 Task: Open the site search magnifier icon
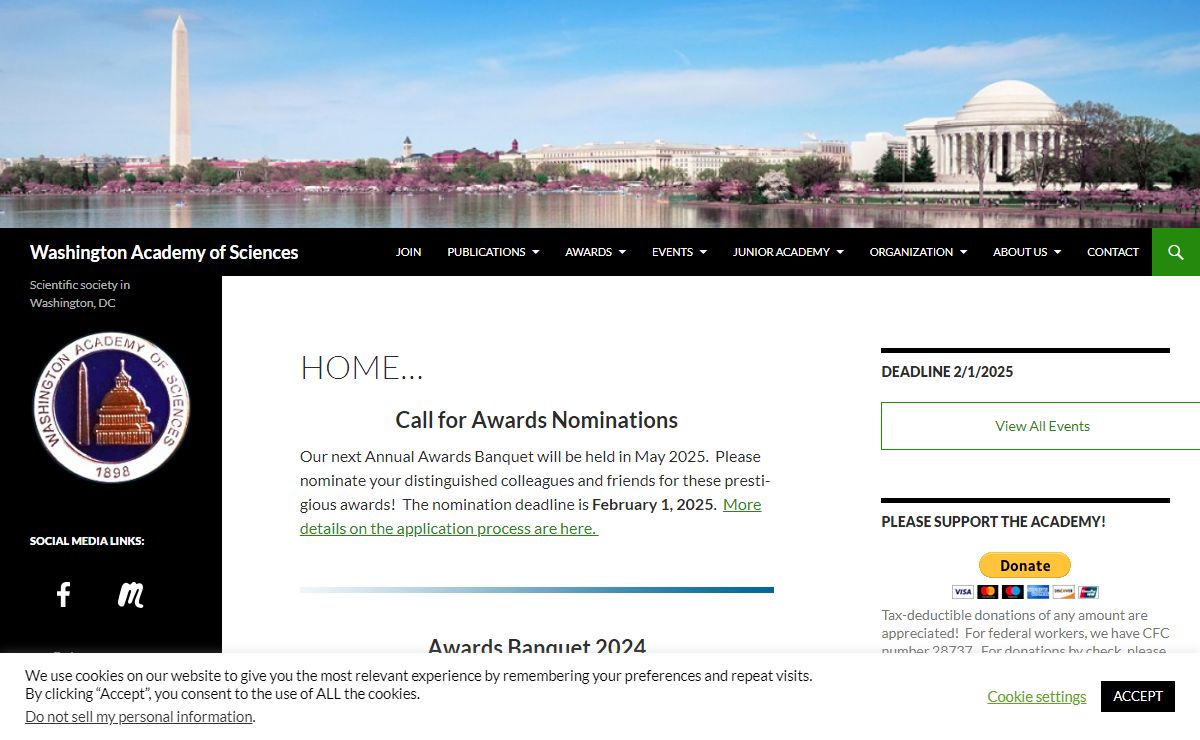tap(1175, 252)
